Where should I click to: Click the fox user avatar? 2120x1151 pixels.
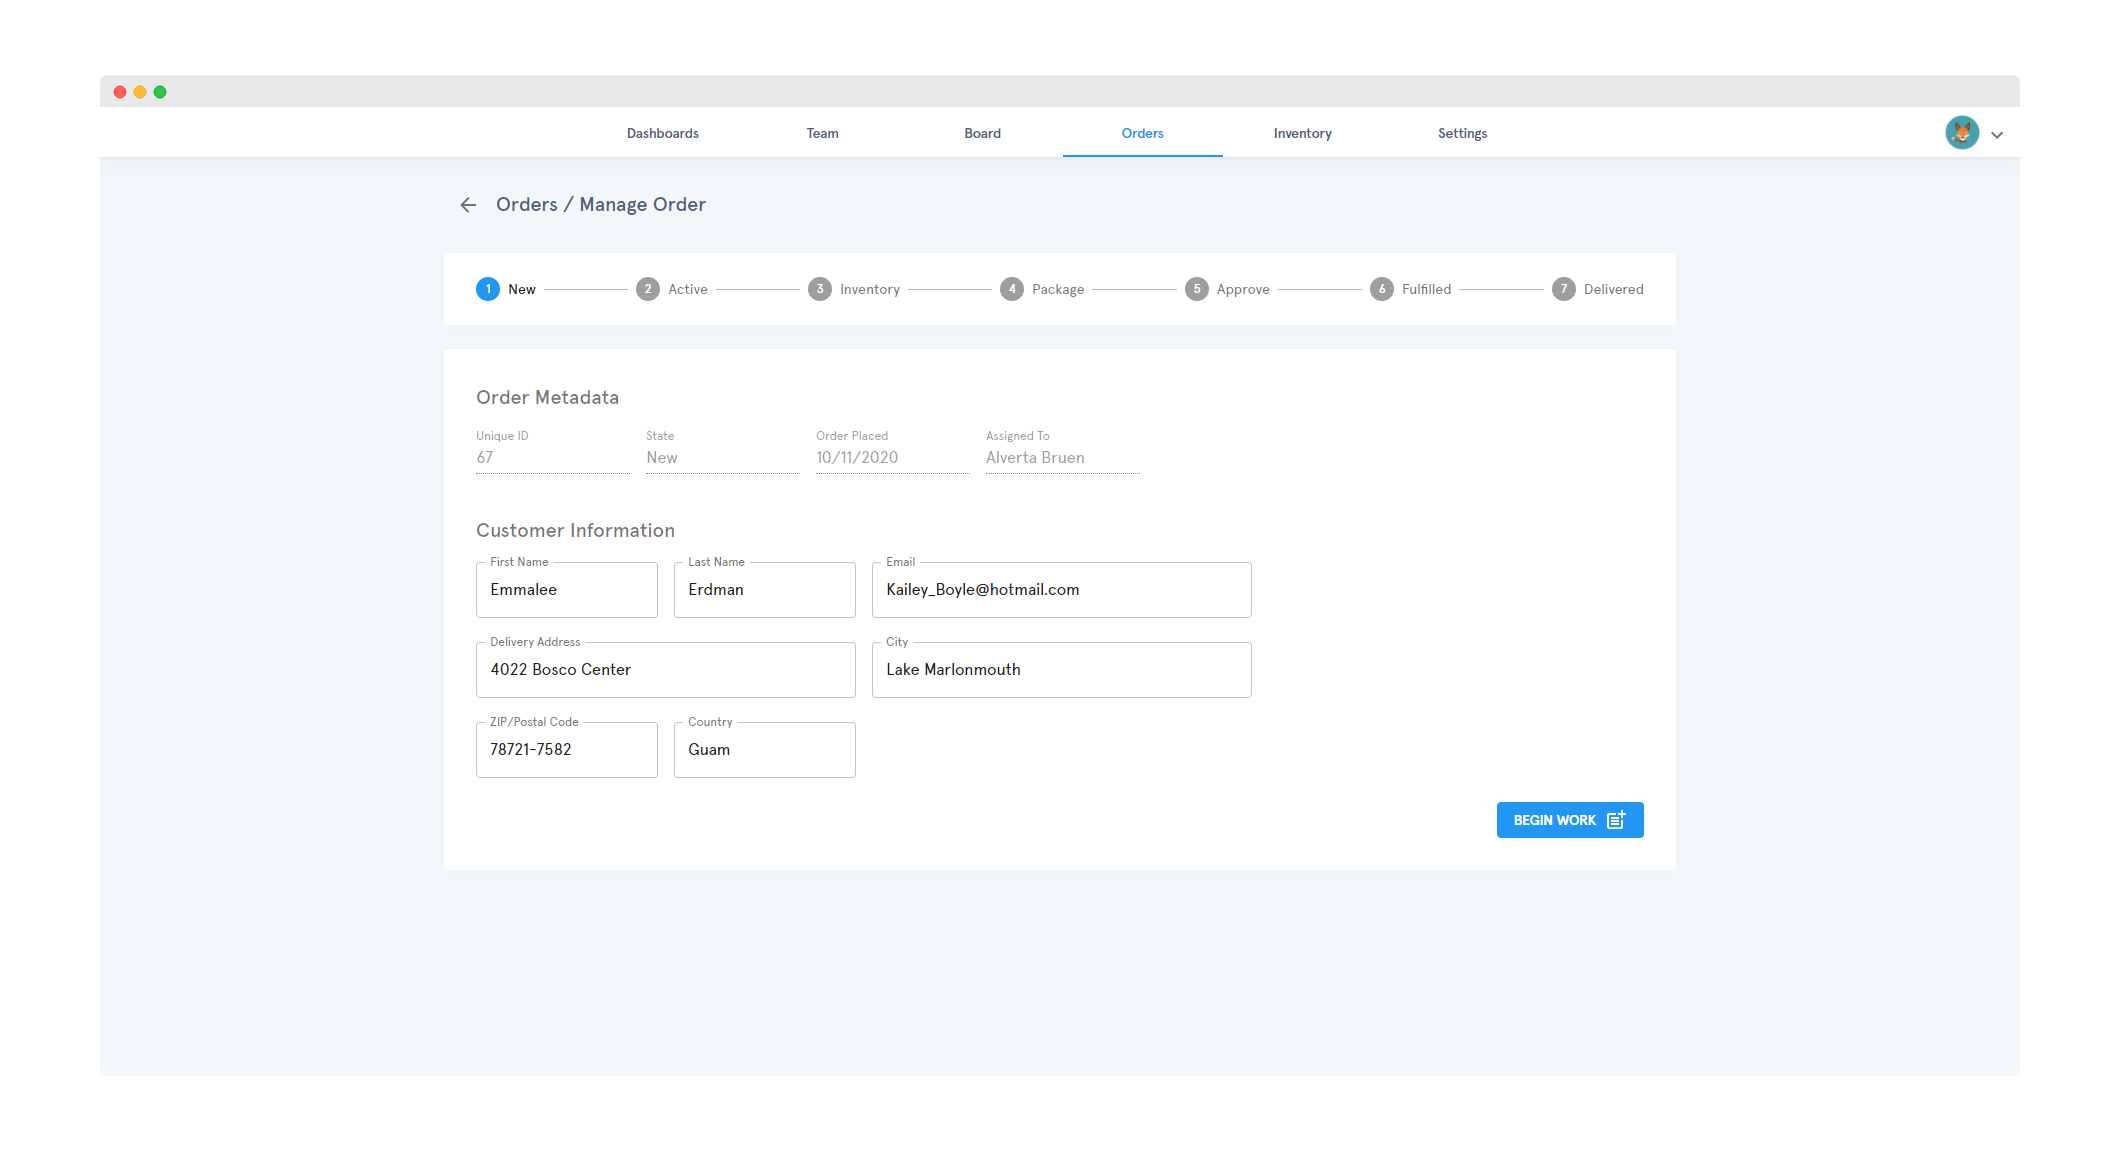1961,133
